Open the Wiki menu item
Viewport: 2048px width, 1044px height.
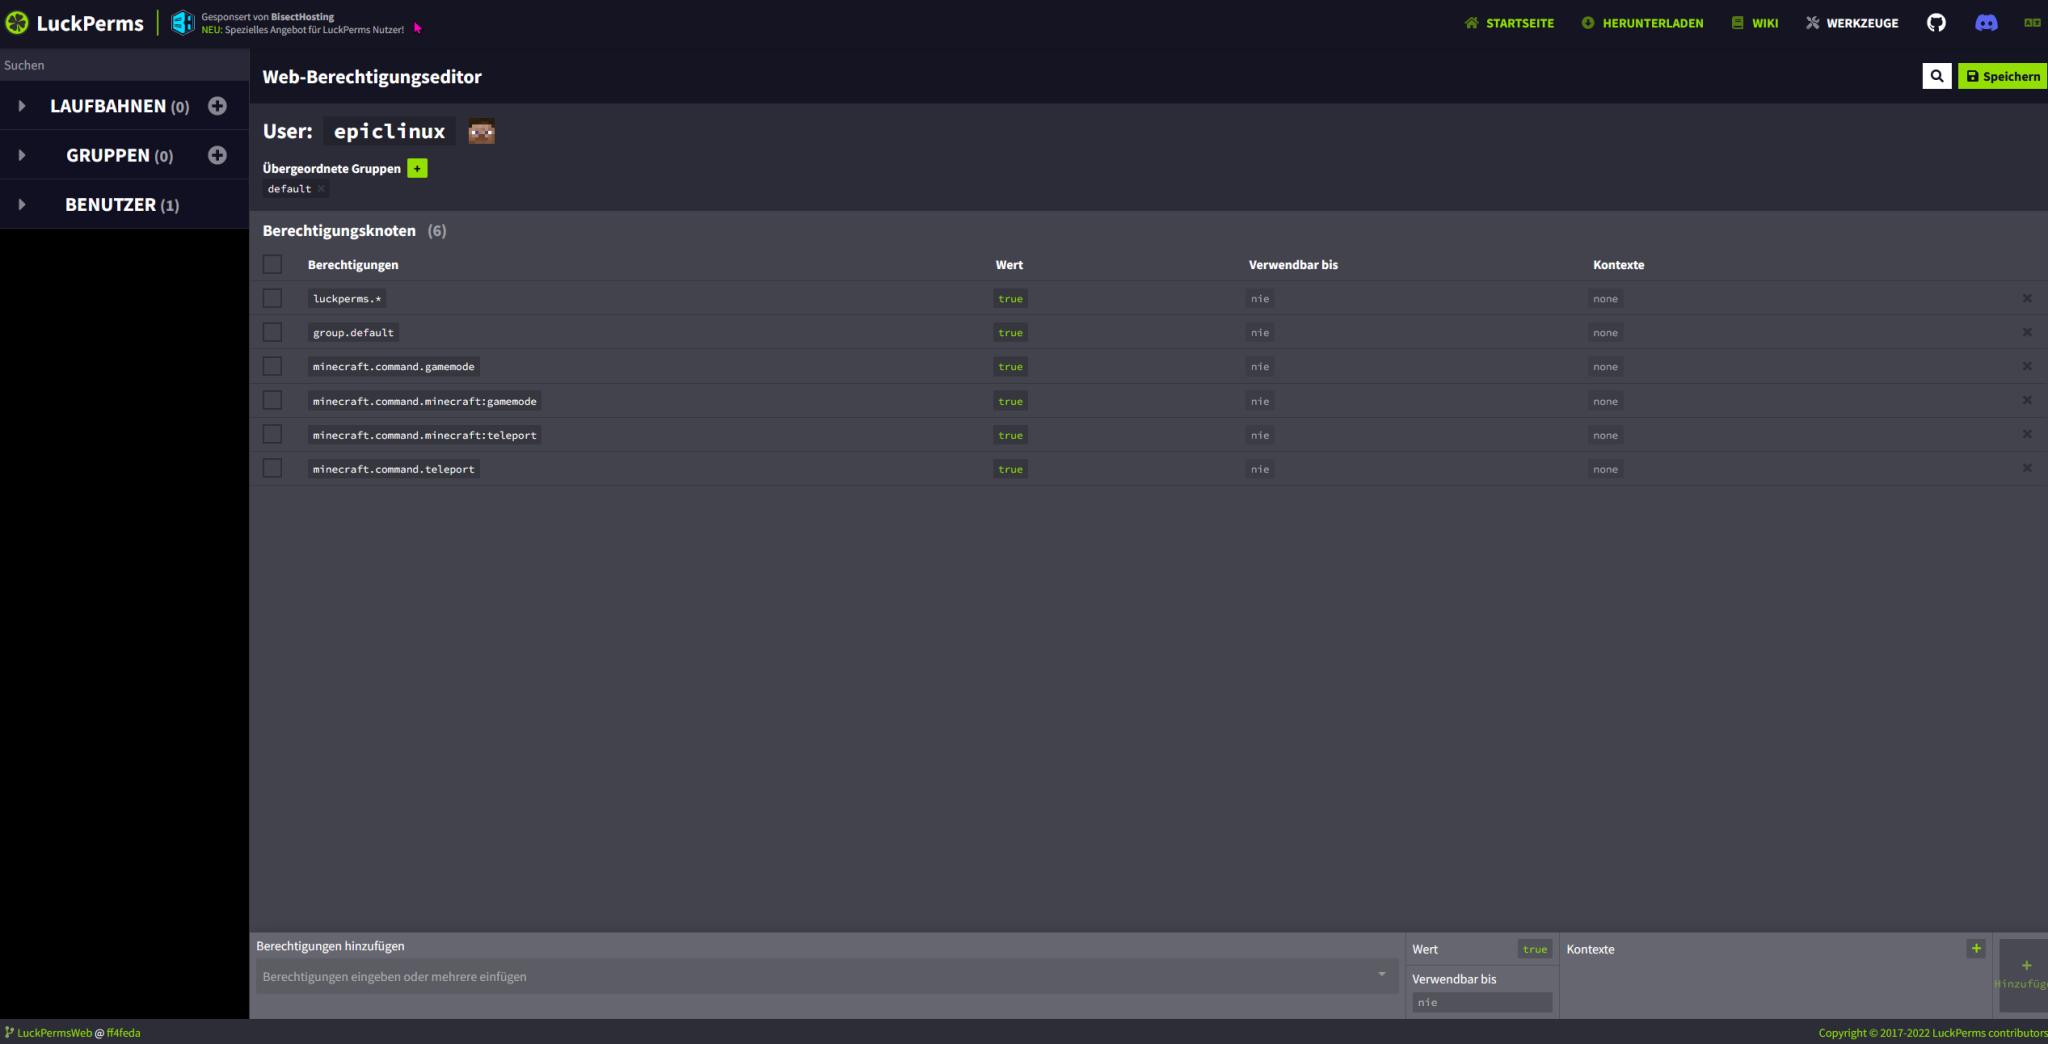pyautogui.click(x=1755, y=23)
